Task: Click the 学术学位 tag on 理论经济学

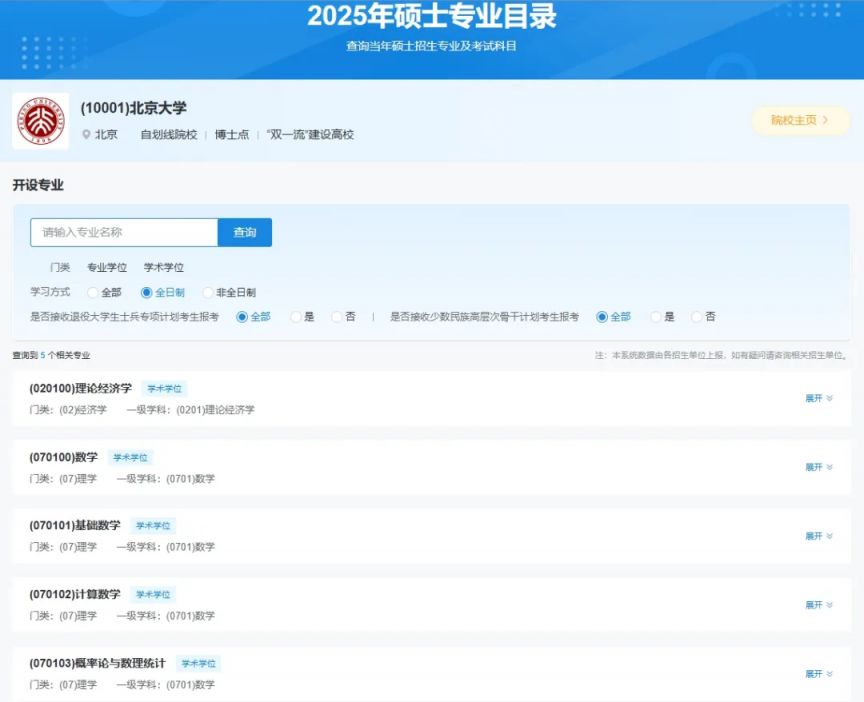Action: [x=164, y=389]
